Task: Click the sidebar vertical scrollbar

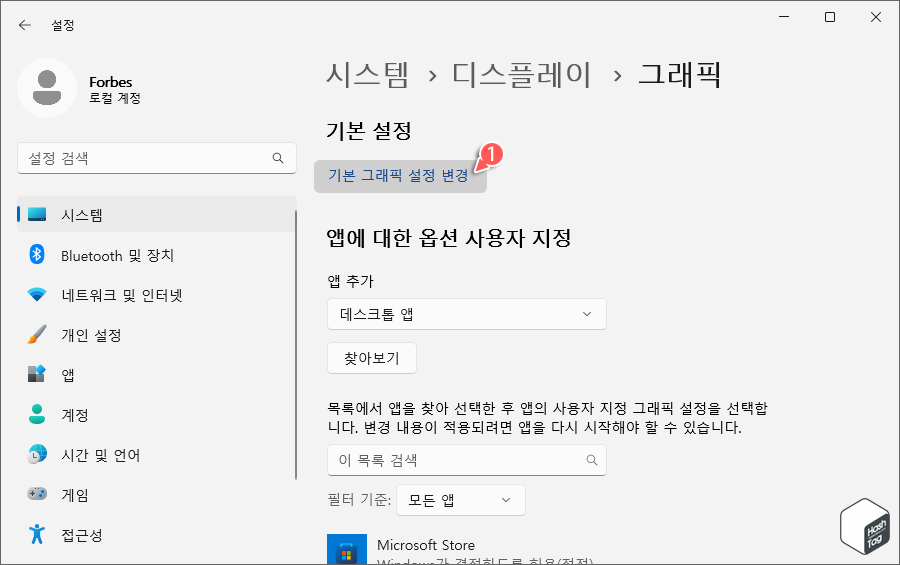Action: 296,345
